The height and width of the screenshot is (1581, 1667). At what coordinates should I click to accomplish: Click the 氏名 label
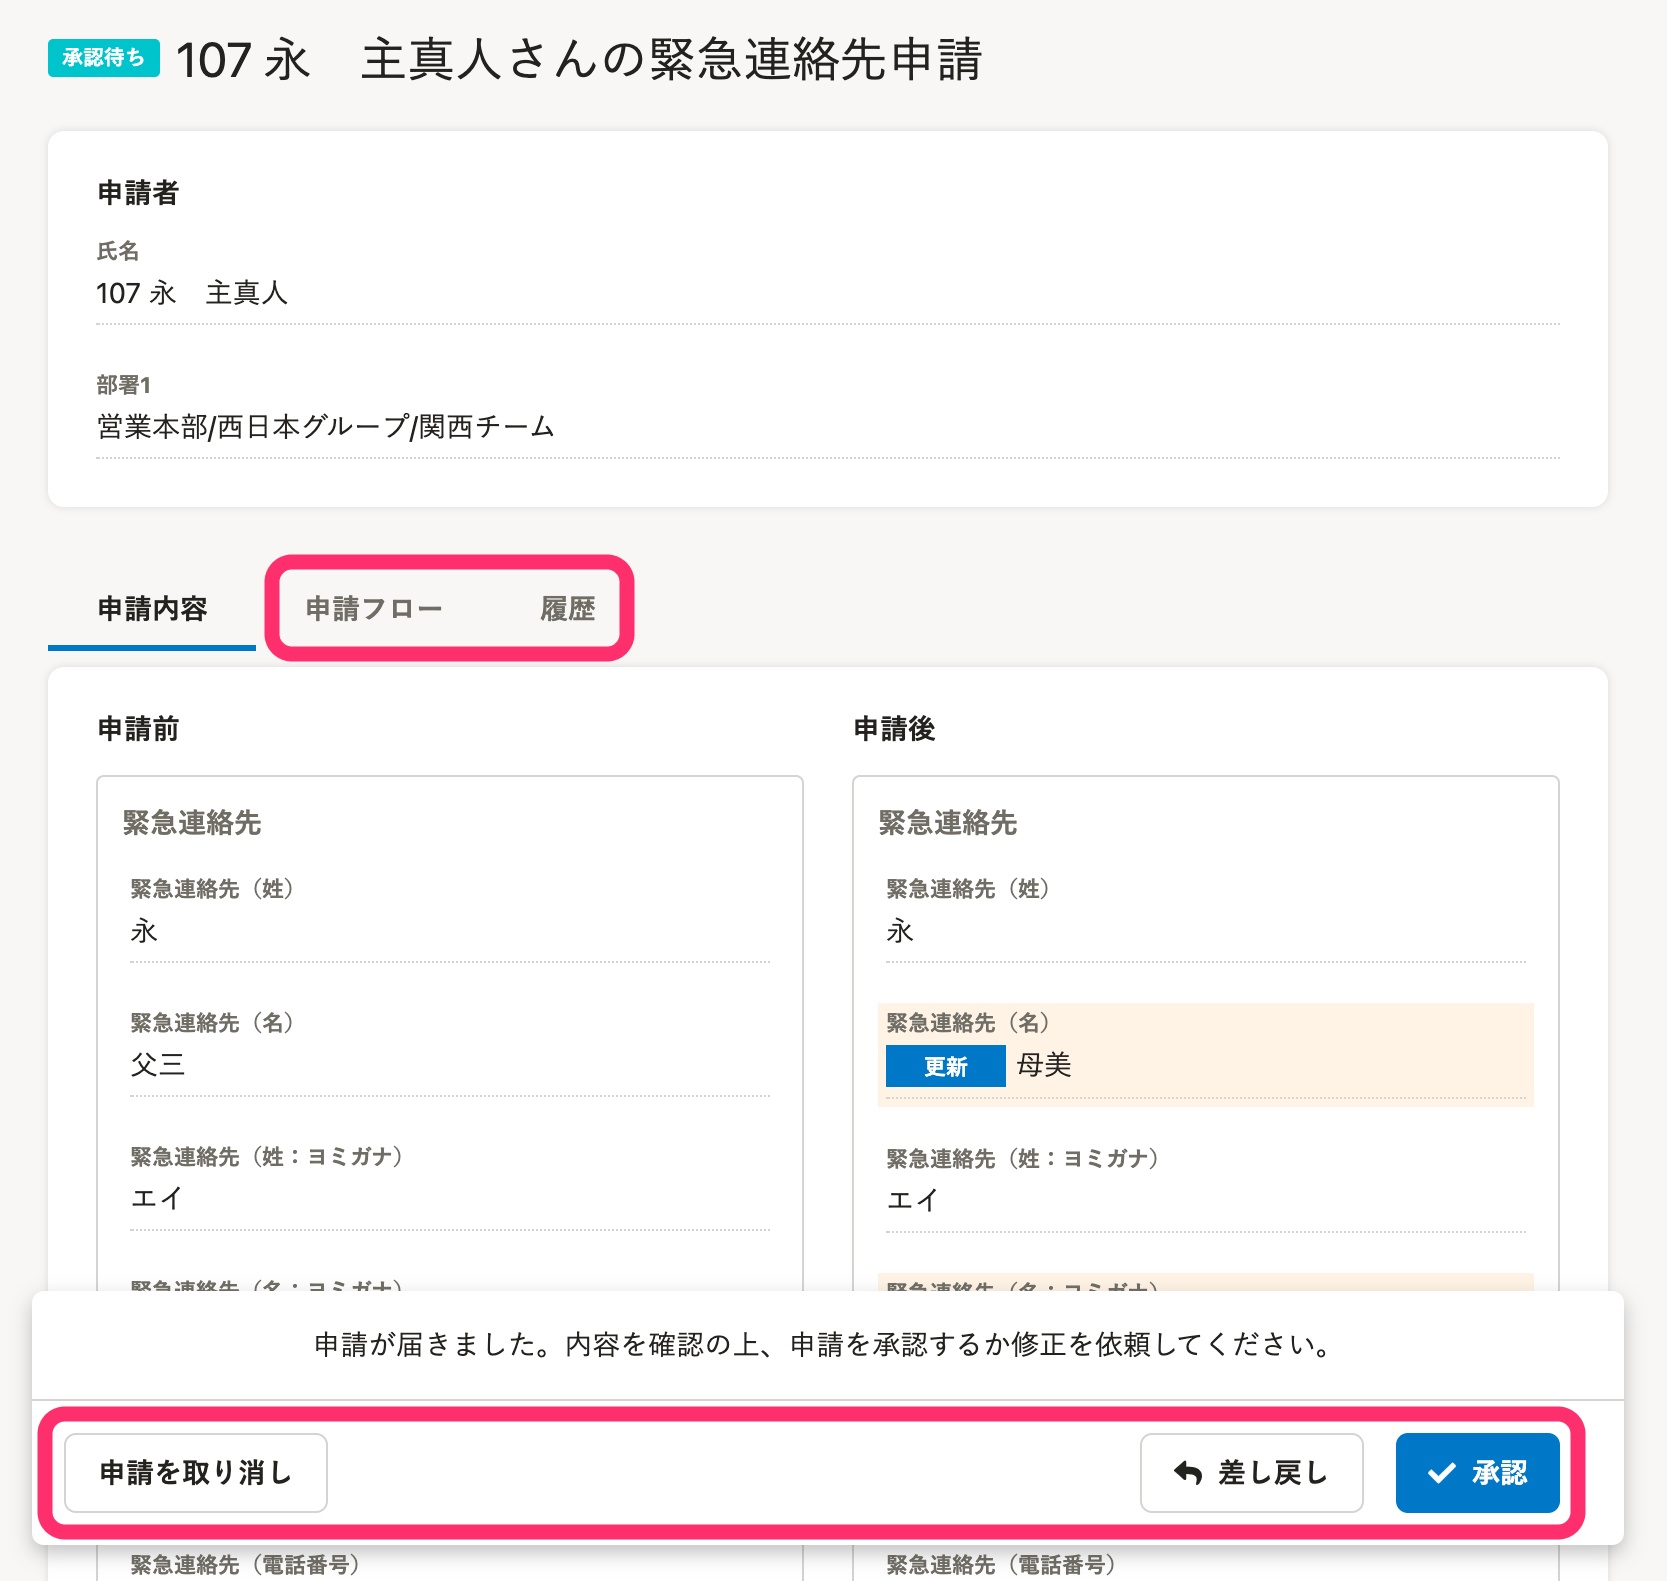click(117, 251)
